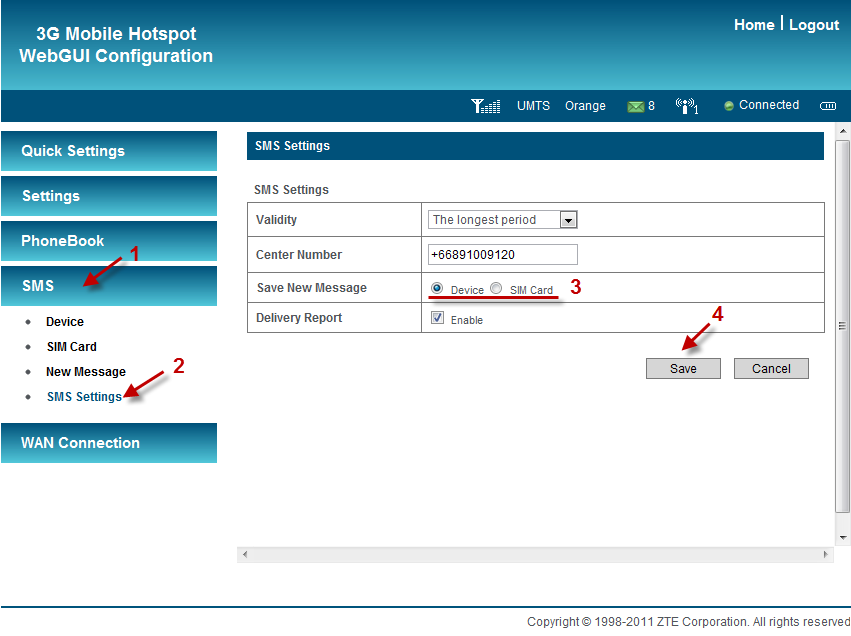Click the battery level icon
851x636 pixels.
pos(827,106)
